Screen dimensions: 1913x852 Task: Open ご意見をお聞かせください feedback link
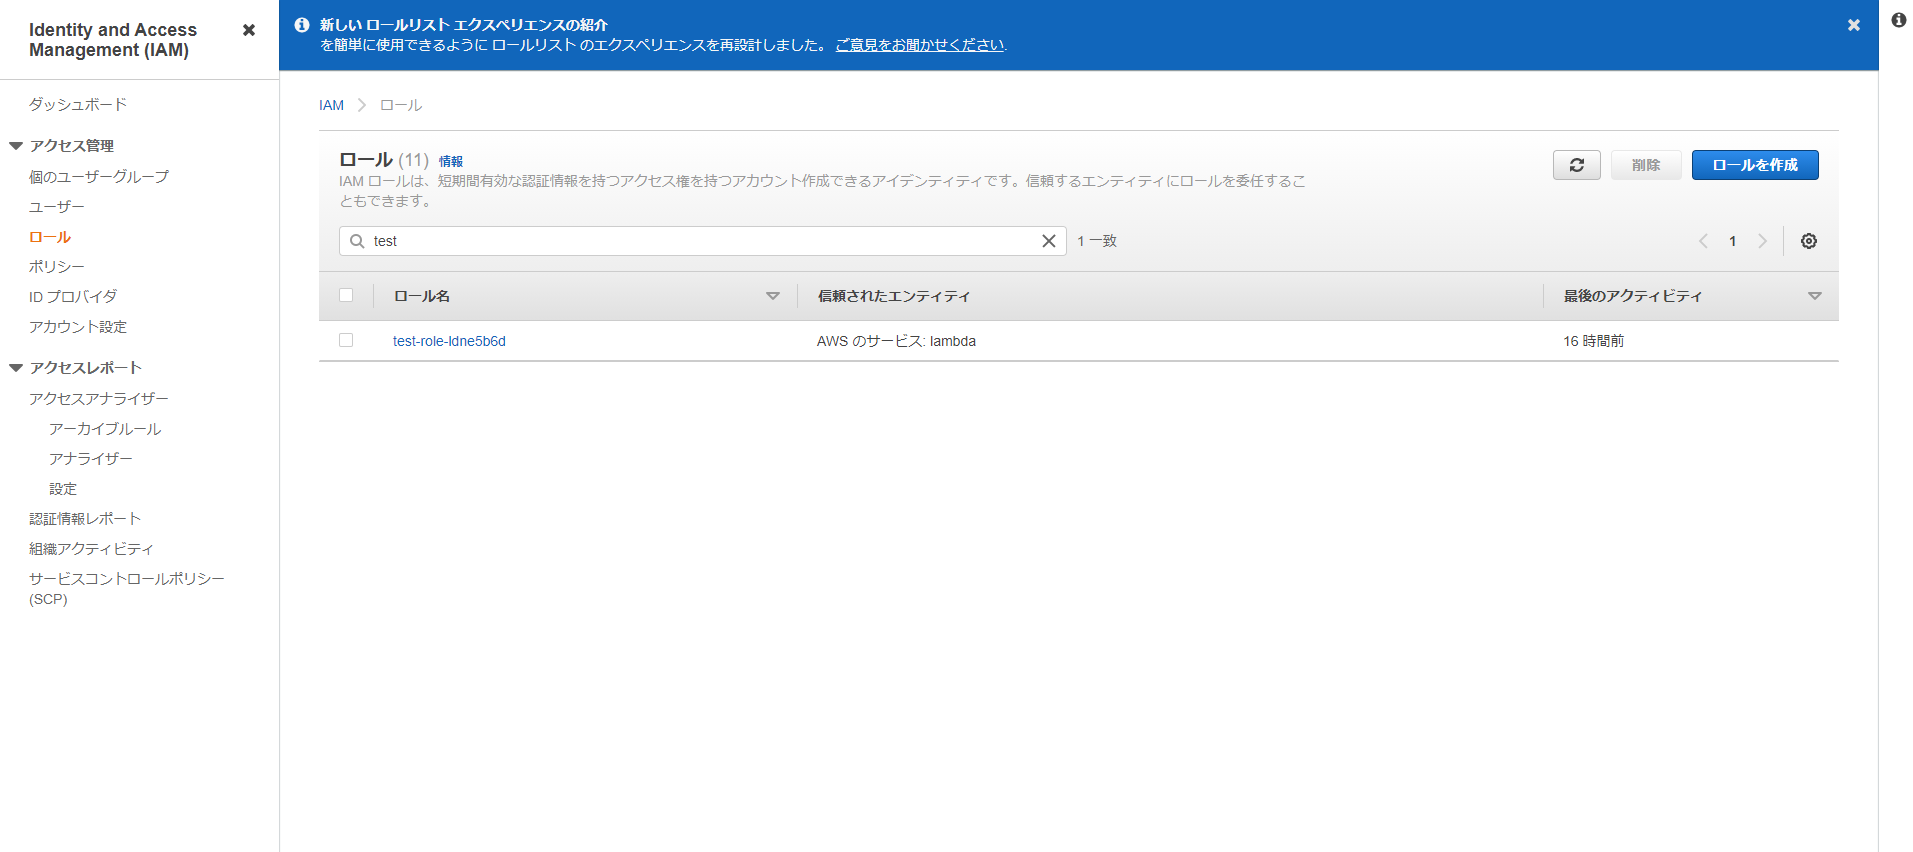click(920, 45)
